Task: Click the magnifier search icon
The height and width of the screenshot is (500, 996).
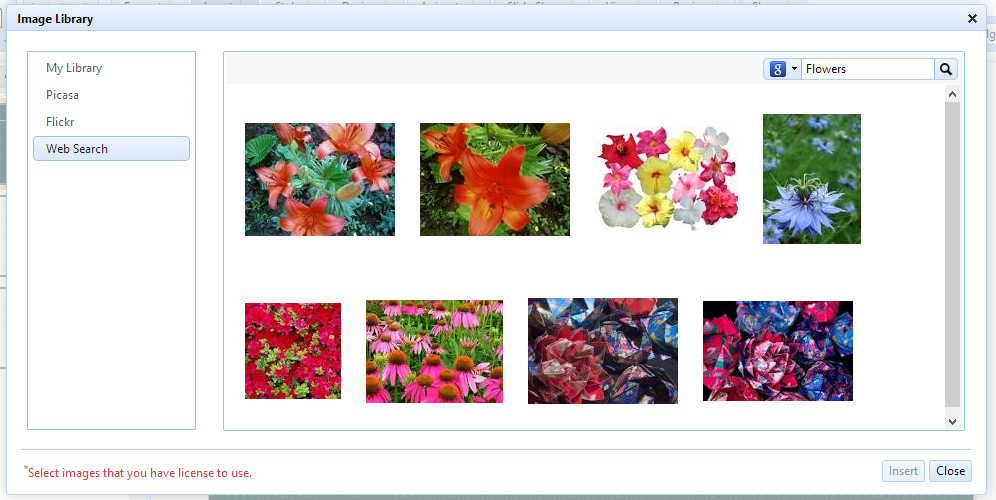Action: [x=945, y=69]
